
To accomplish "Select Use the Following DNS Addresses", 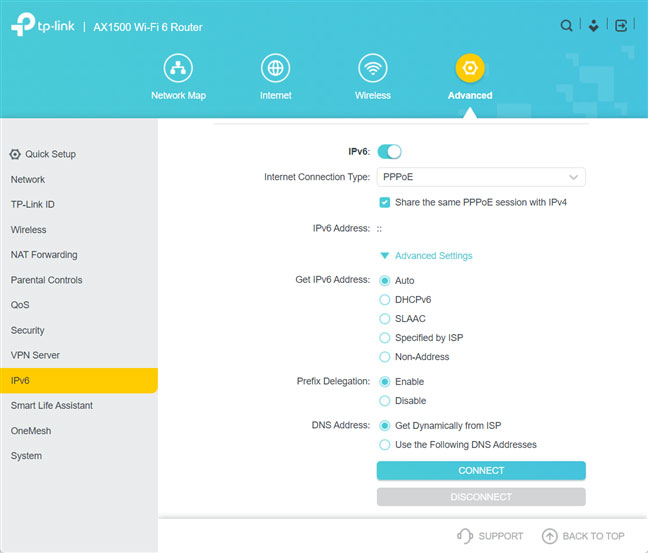I will pos(385,444).
